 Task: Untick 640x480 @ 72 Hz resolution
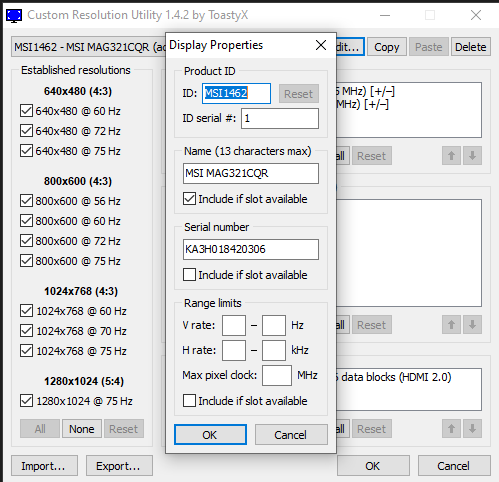pyautogui.click(x=26, y=131)
